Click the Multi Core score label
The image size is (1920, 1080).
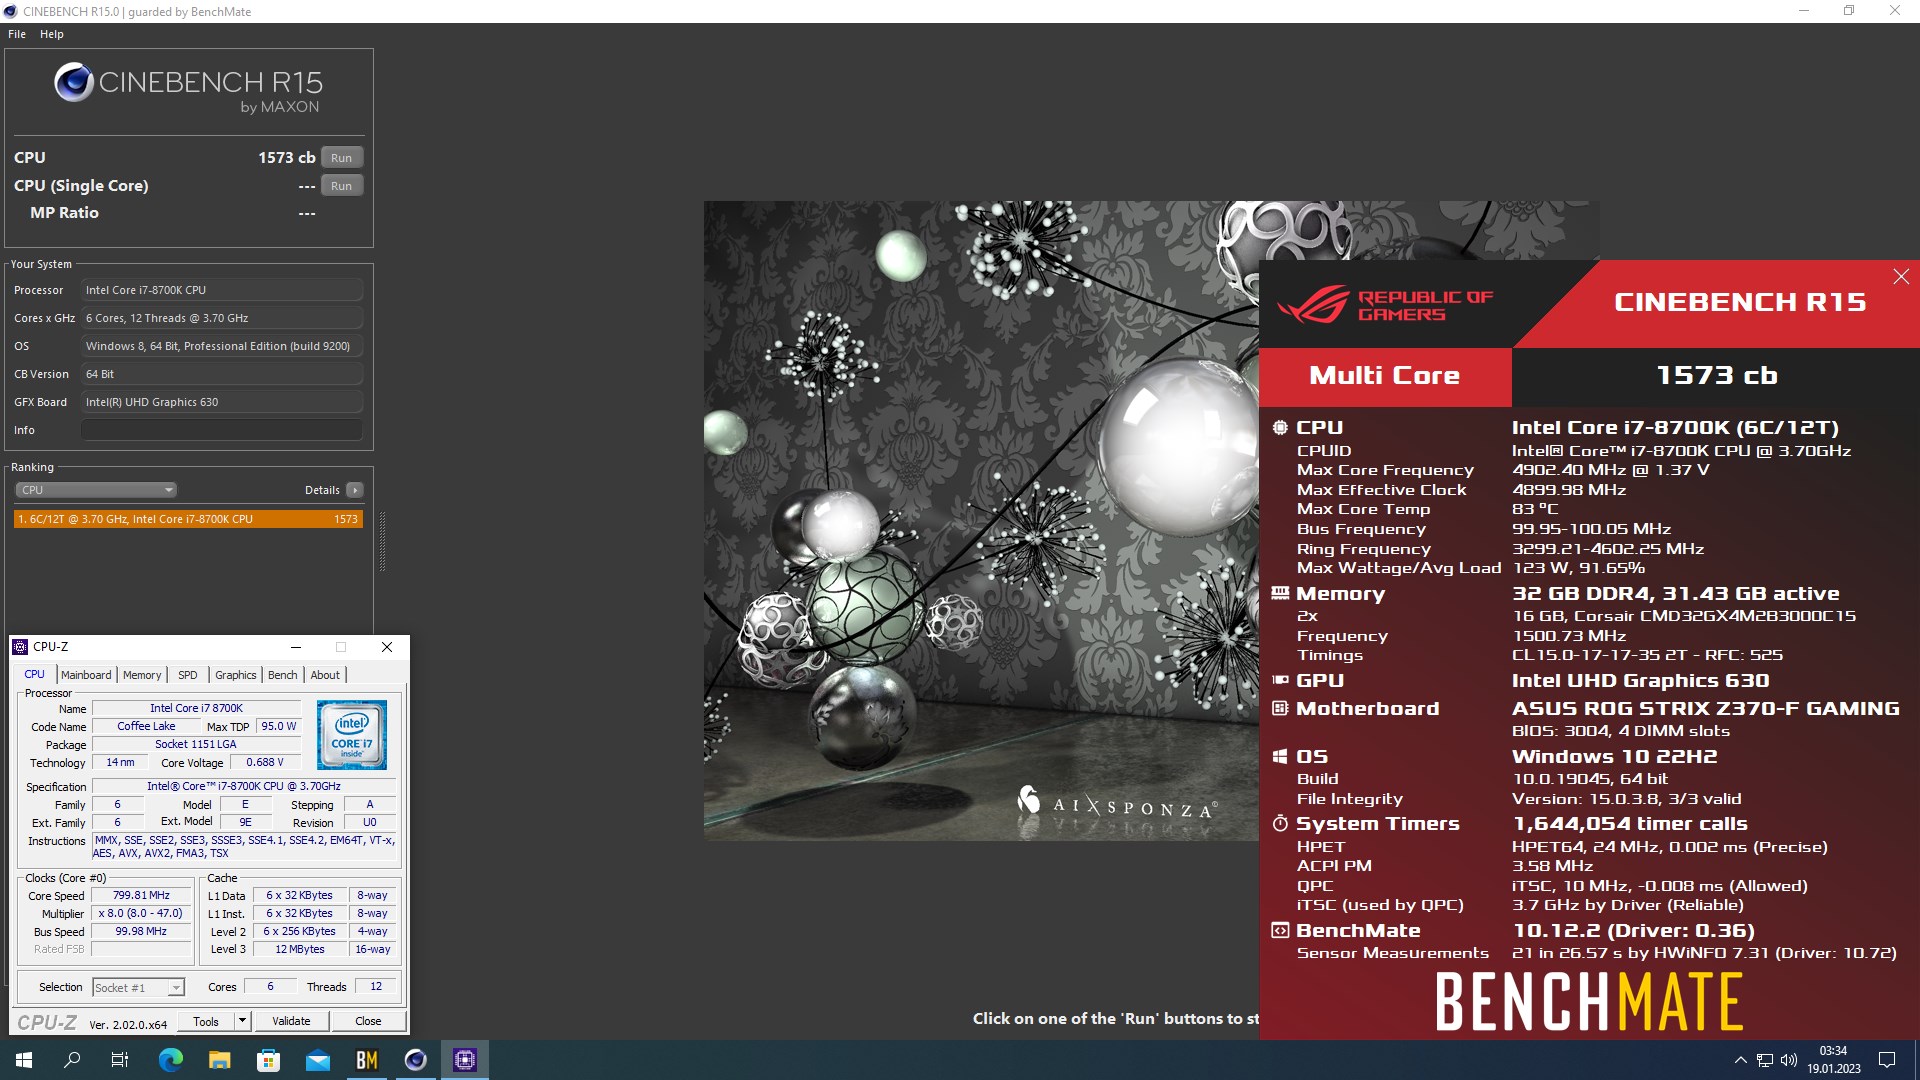[1385, 376]
